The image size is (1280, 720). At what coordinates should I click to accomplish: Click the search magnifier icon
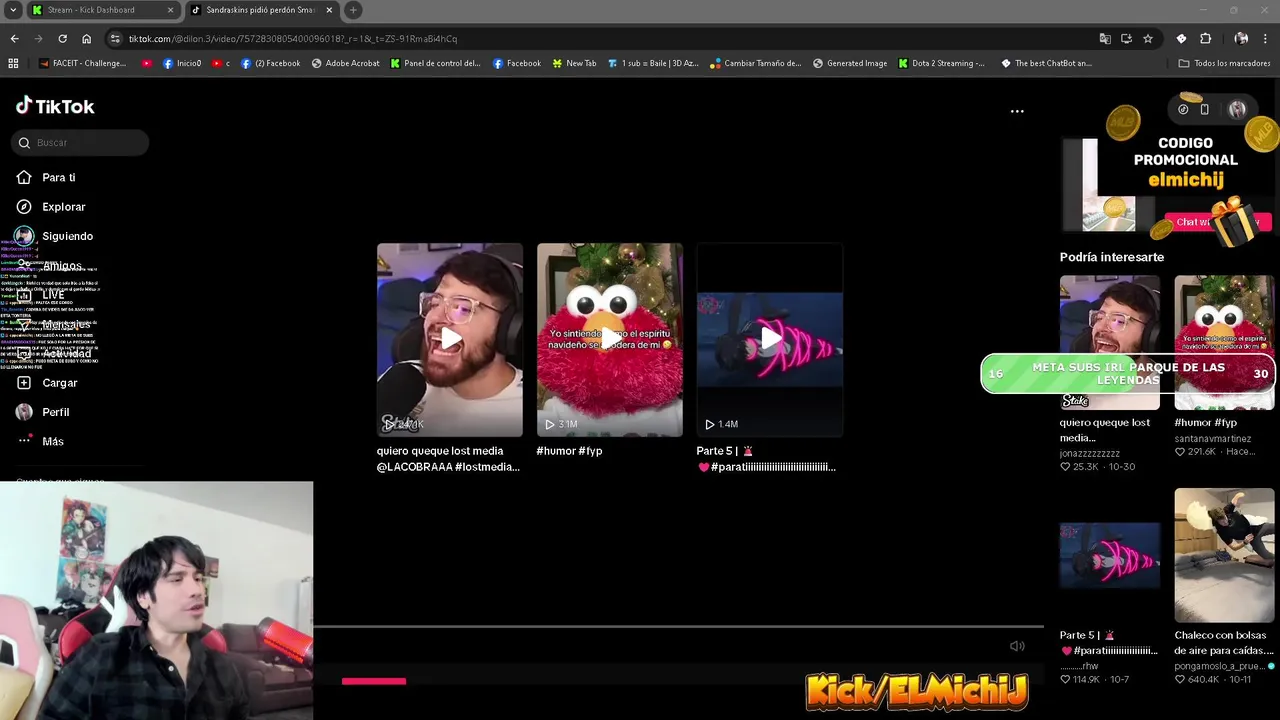point(24,143)
